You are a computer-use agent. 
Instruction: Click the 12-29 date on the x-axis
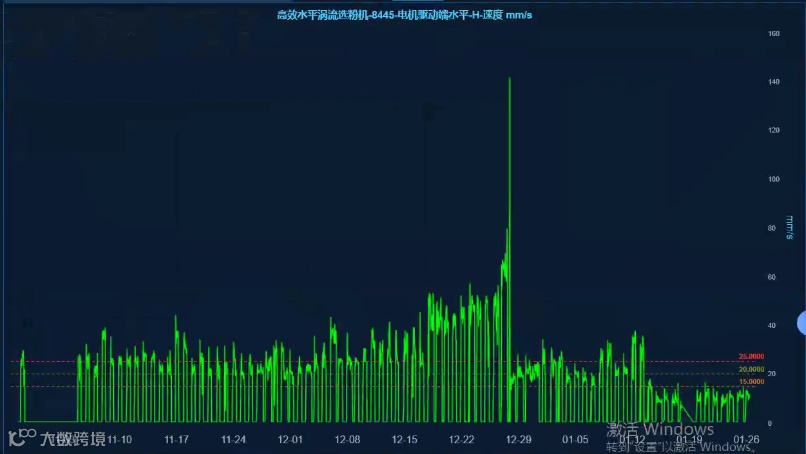point(519,440)
